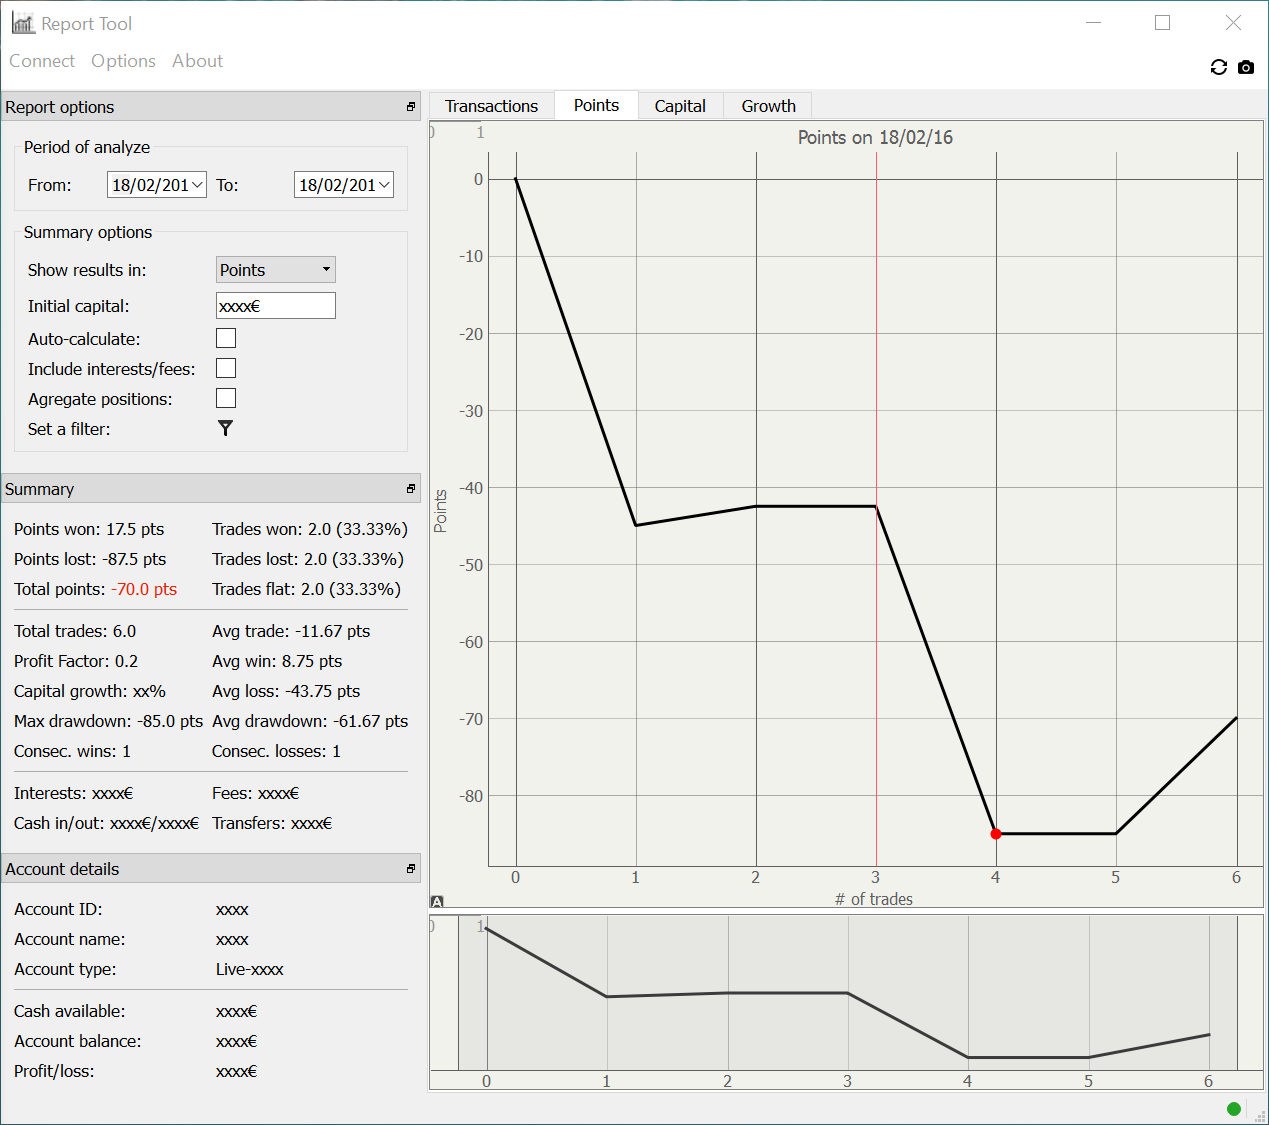Float the Account details panel

(410, 869)
